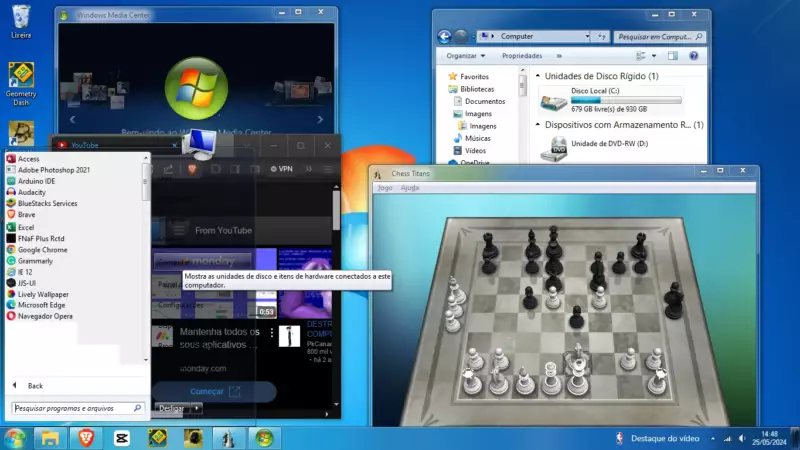Open the Organizar dropdown menu
800x450 pixels.
(465, 56)
